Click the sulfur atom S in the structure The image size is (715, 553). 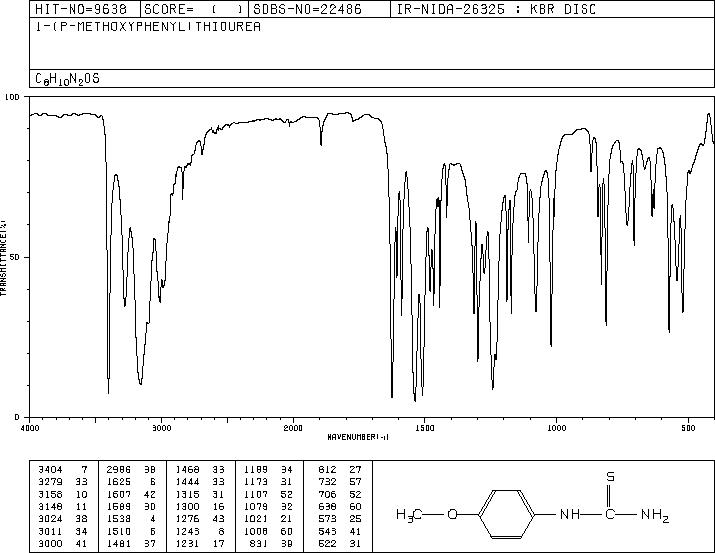[x=611, y=477]
